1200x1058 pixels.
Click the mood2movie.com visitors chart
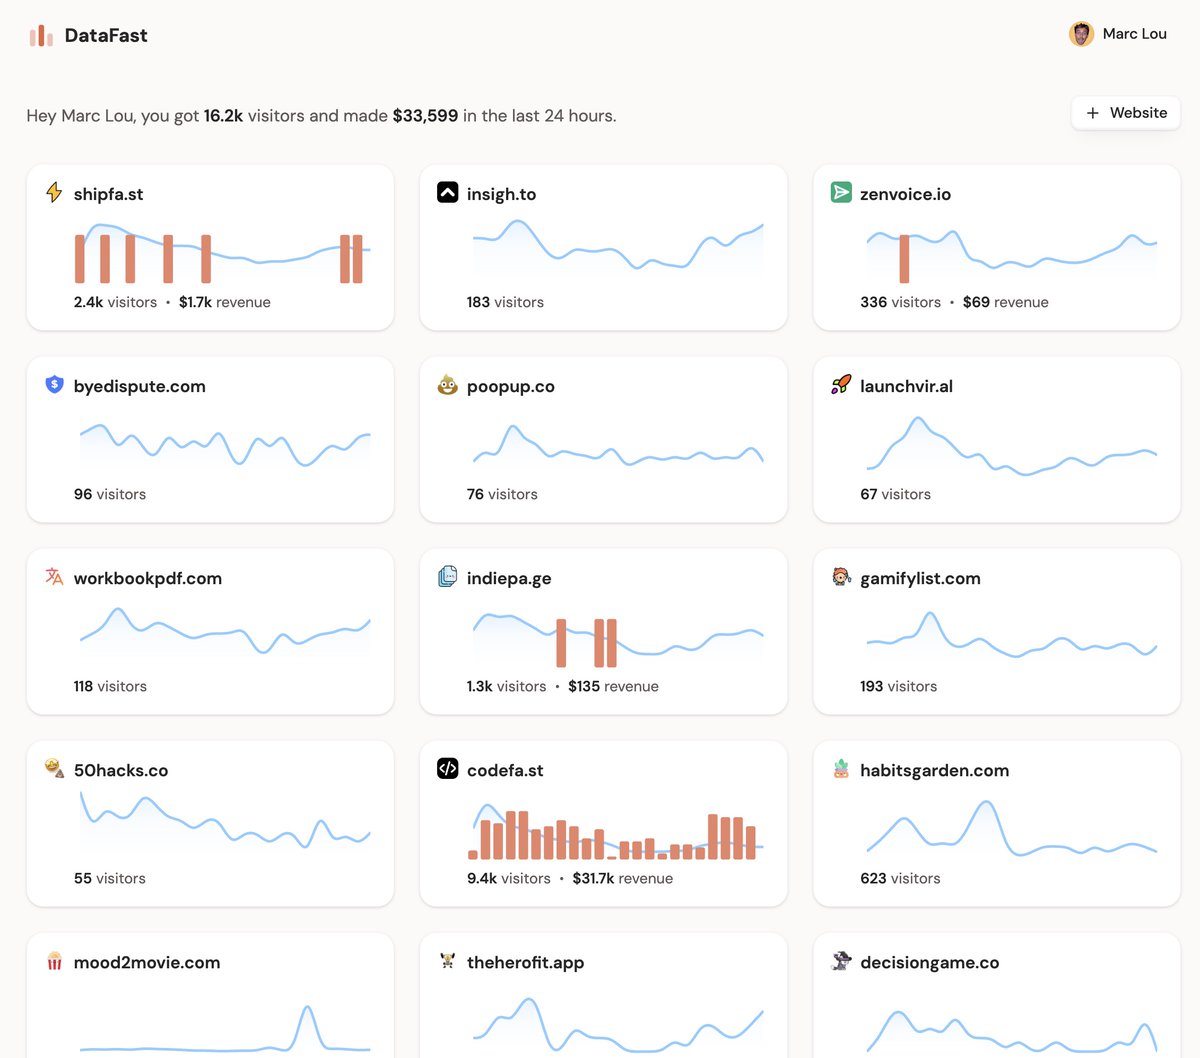[x=225, y=1028]
